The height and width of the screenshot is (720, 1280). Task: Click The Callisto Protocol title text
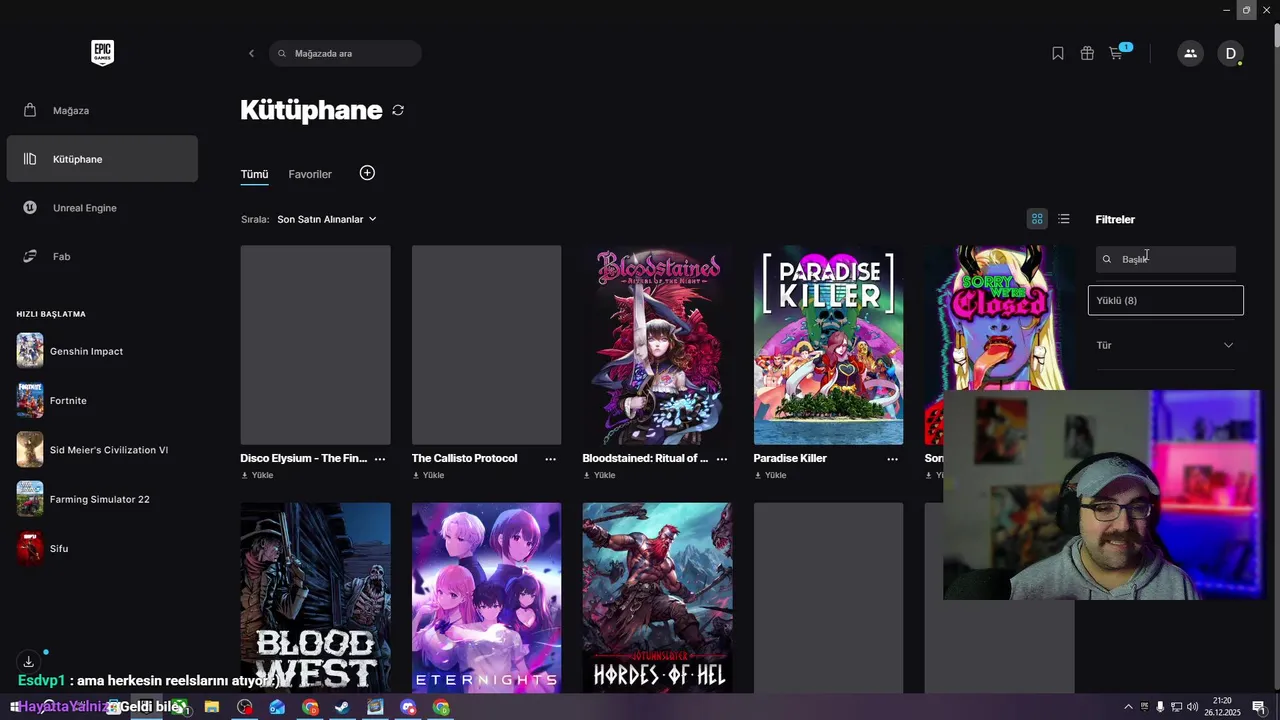[x=464, y=458]
